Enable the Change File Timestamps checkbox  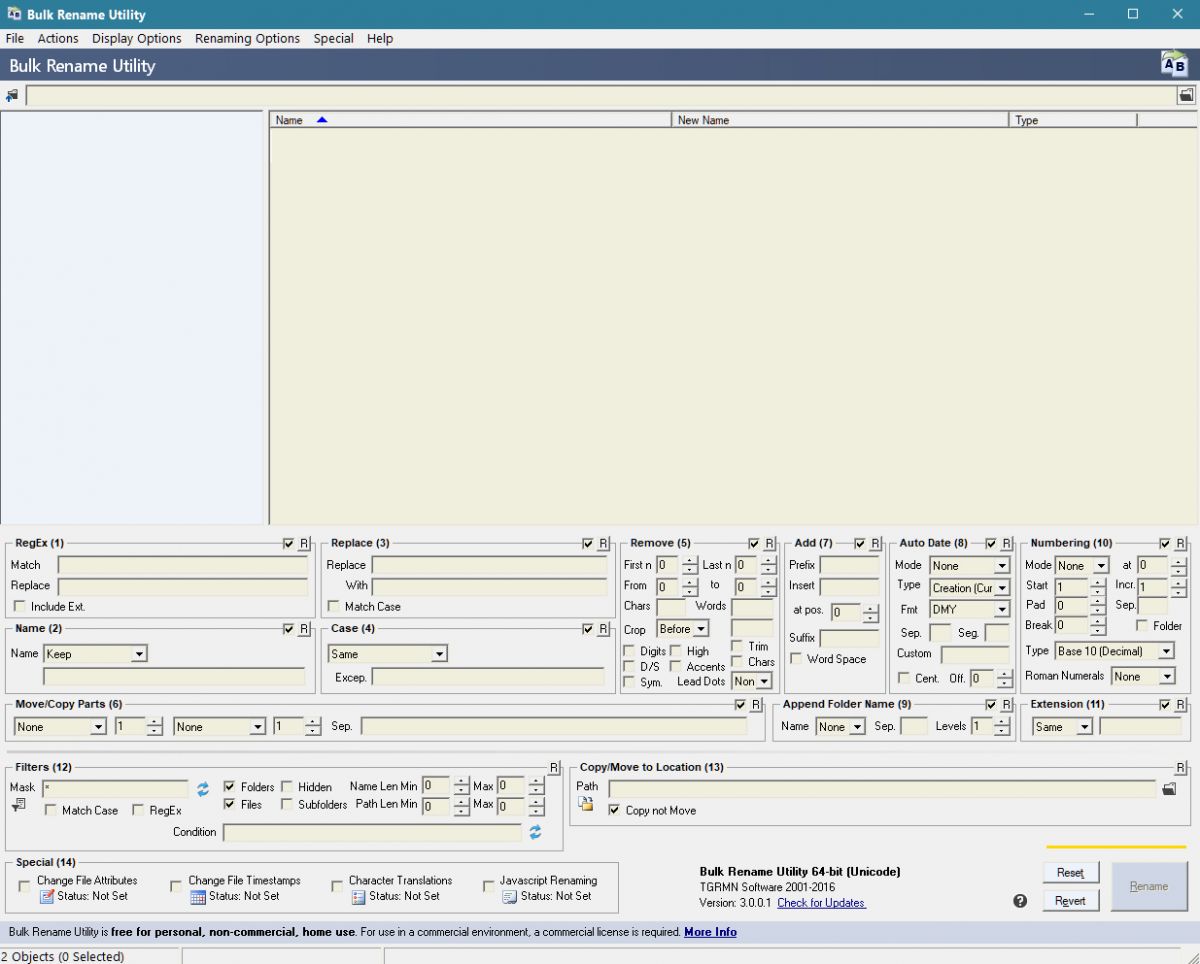(x=177, y=886)
